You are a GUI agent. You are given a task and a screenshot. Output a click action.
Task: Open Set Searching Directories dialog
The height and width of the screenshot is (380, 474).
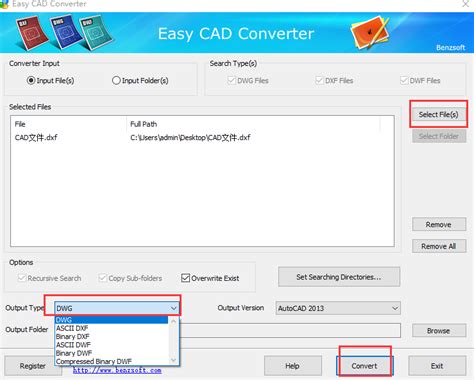click(339, 277)
